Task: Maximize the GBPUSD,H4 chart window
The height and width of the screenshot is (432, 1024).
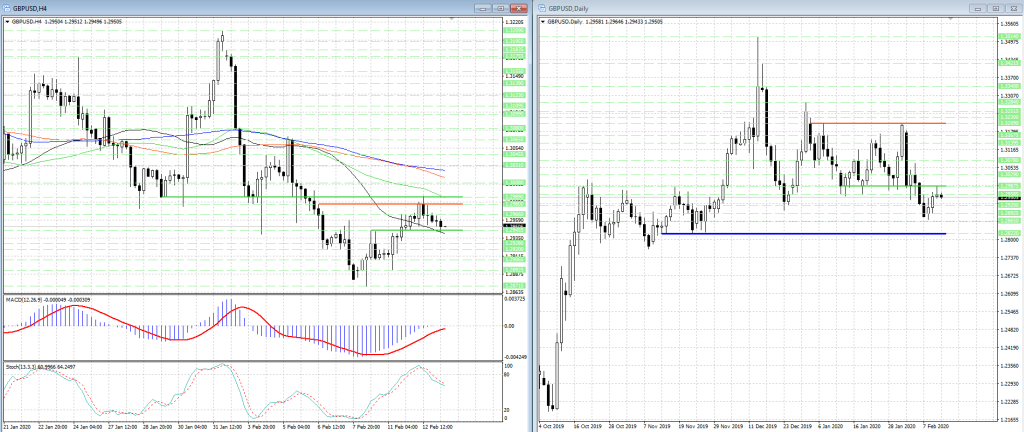Action: (x=500, y=8)
